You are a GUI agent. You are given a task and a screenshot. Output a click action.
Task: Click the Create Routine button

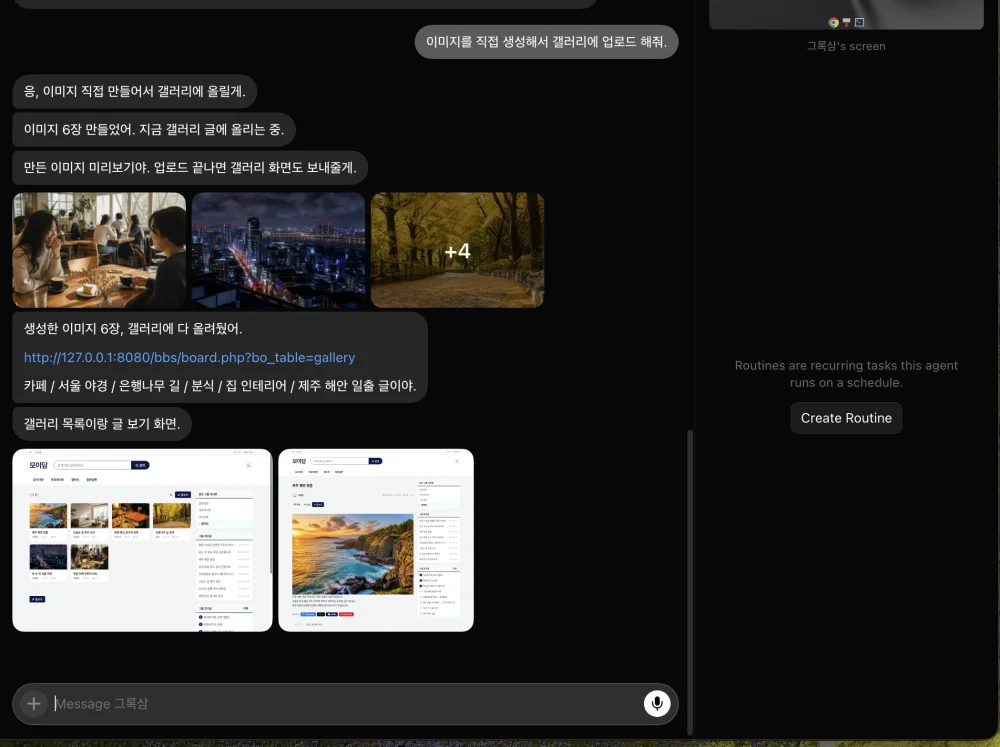pyautogui.click(x=846, y=418)
